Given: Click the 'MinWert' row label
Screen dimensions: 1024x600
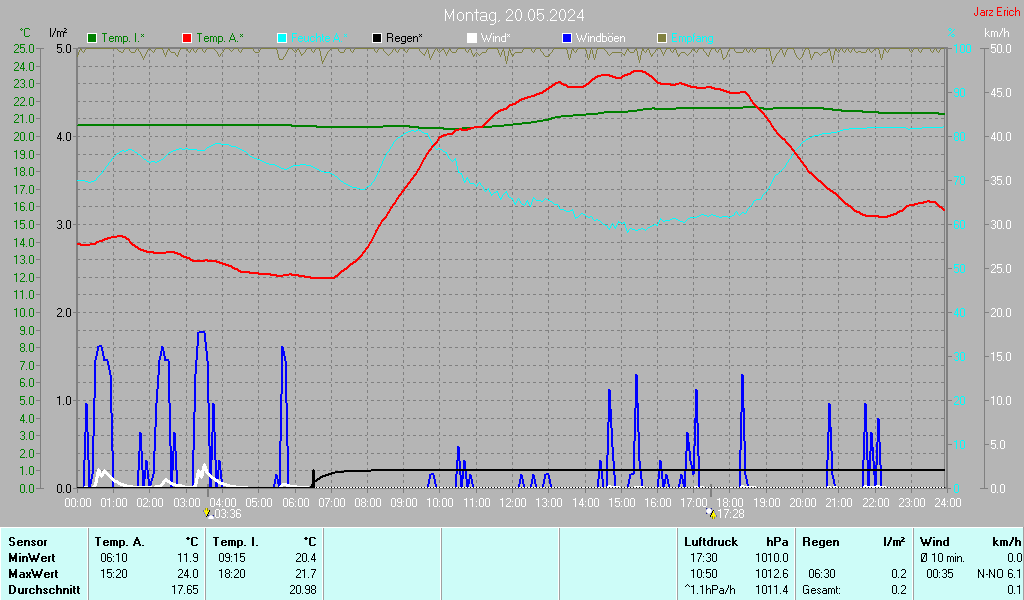Looking at the screenshot, I should (31, 558).
